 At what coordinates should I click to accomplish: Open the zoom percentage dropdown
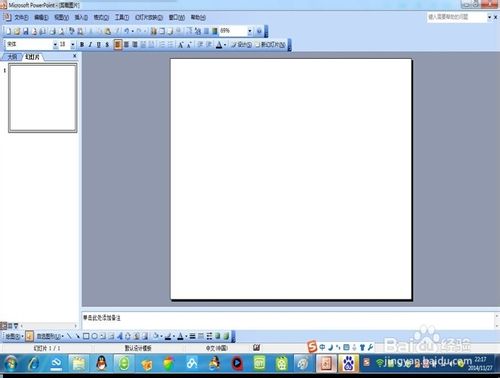pyautogui.click(x=250, y=31)
